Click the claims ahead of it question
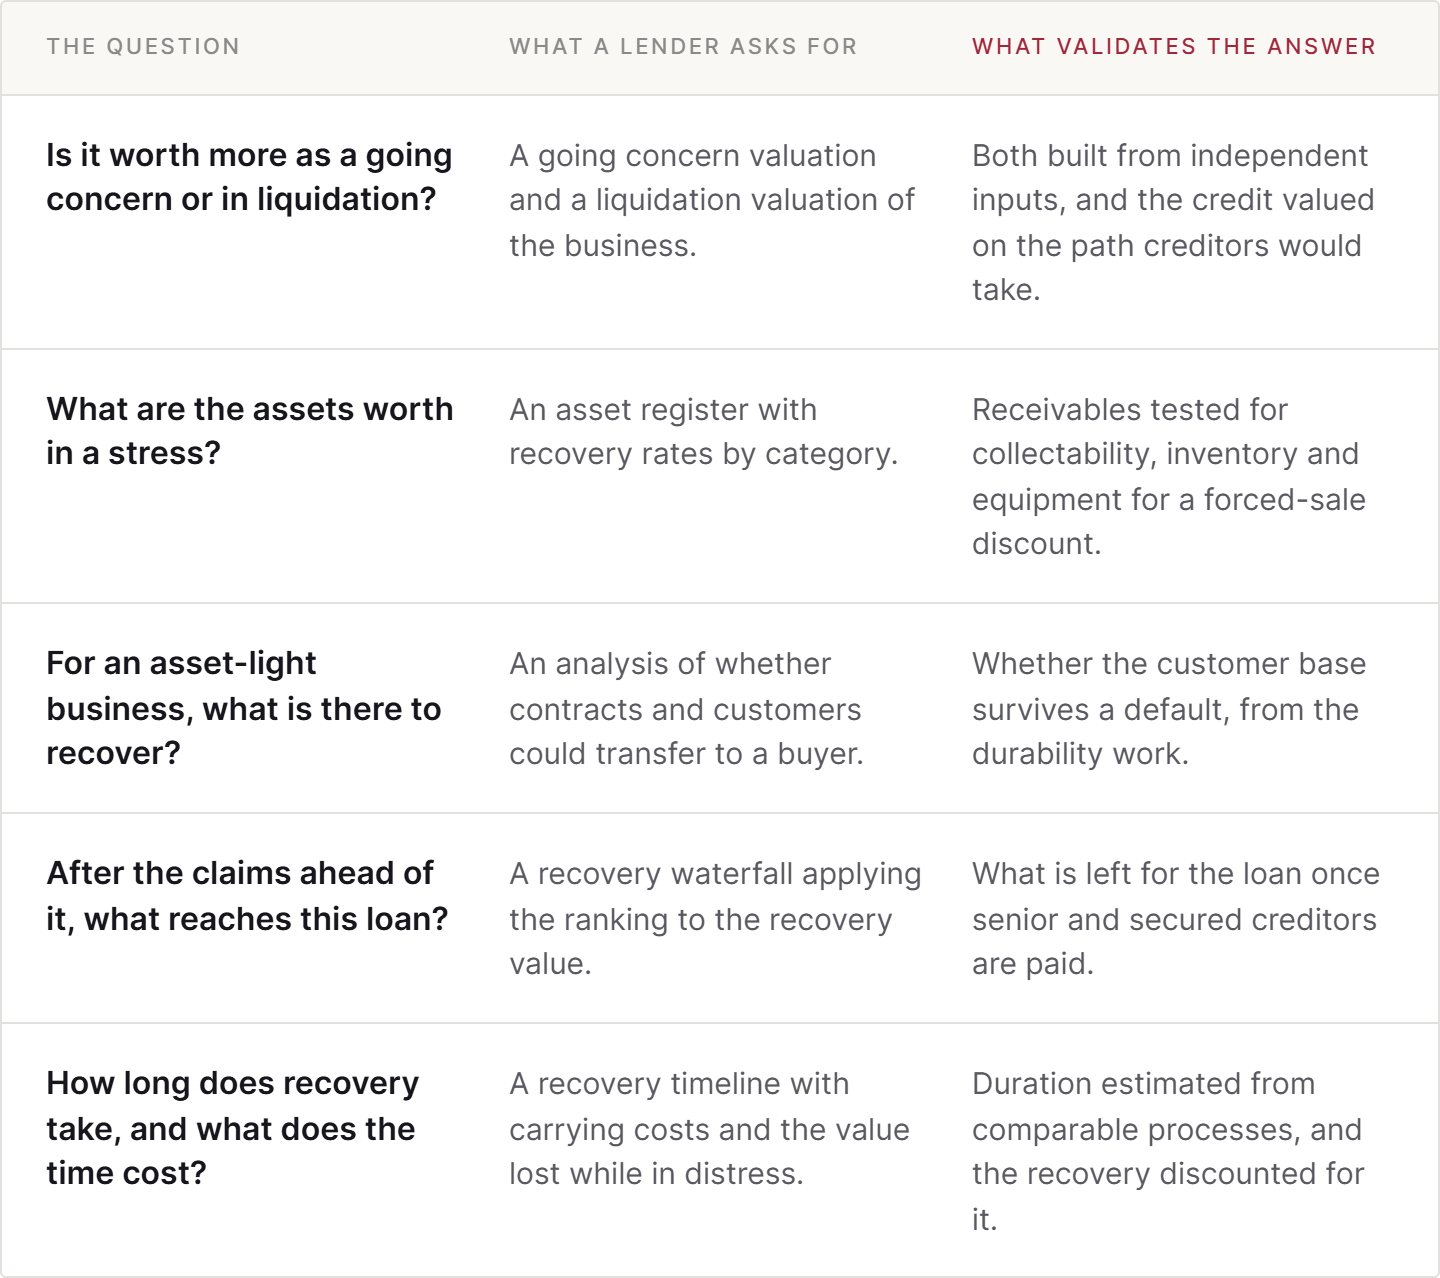1440x1278 pixels. pos(247,895)
